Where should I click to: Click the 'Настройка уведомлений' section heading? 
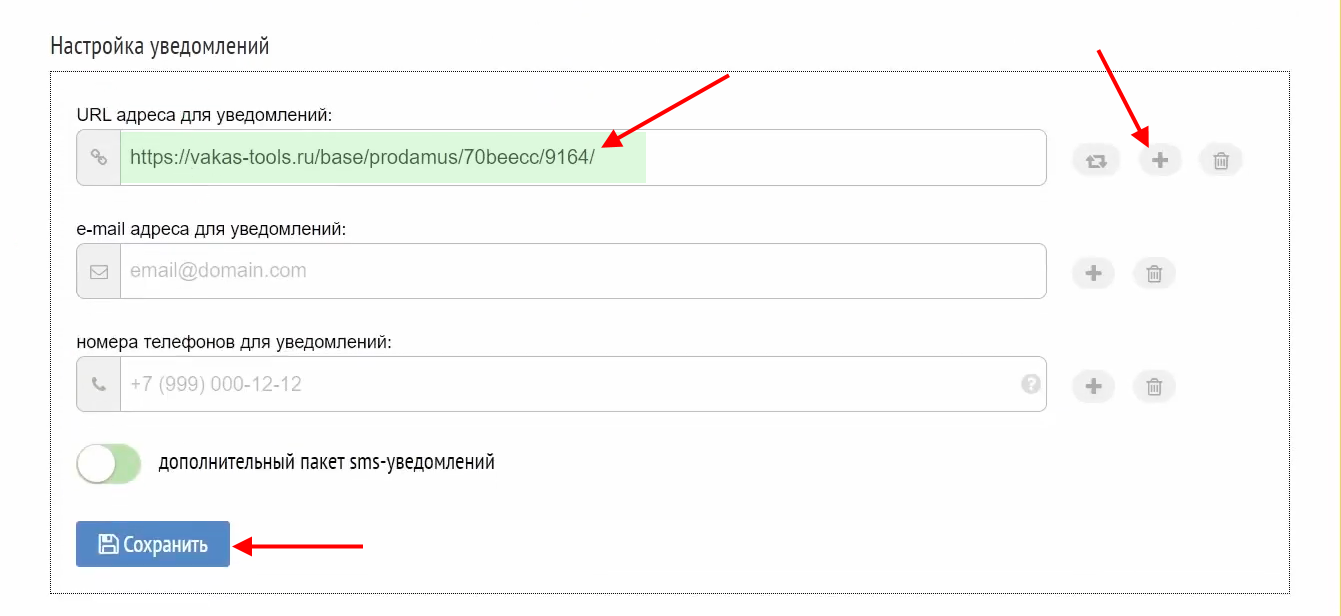coord(160,46)
